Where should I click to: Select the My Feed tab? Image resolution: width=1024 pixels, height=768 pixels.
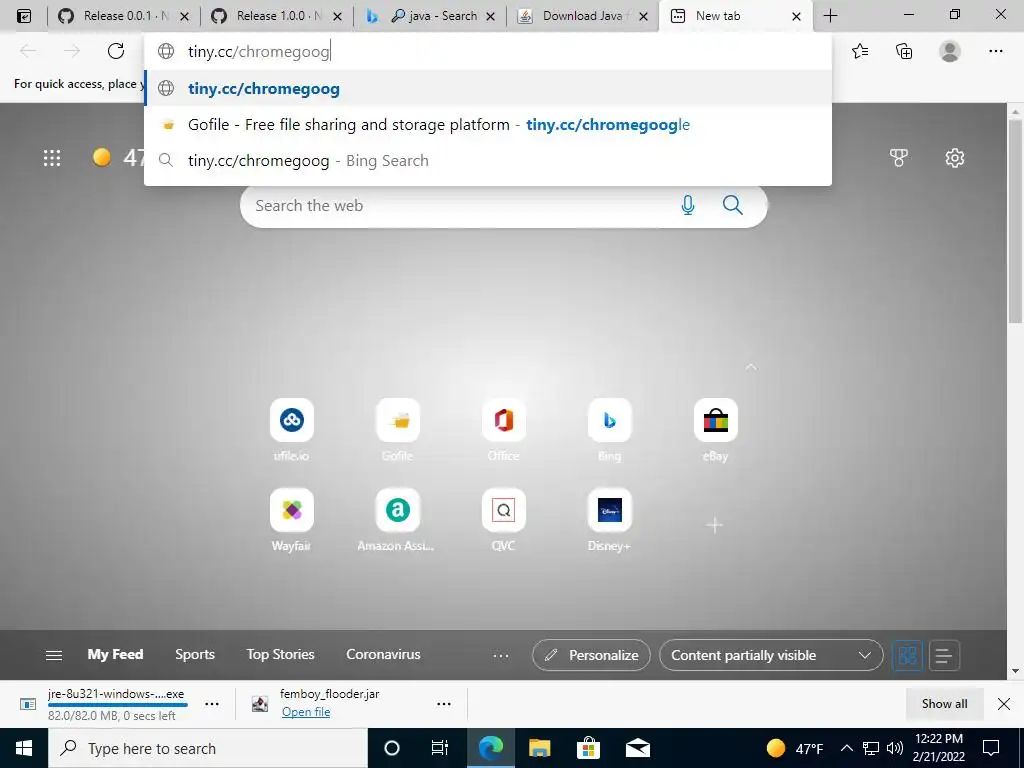point(116,654)
